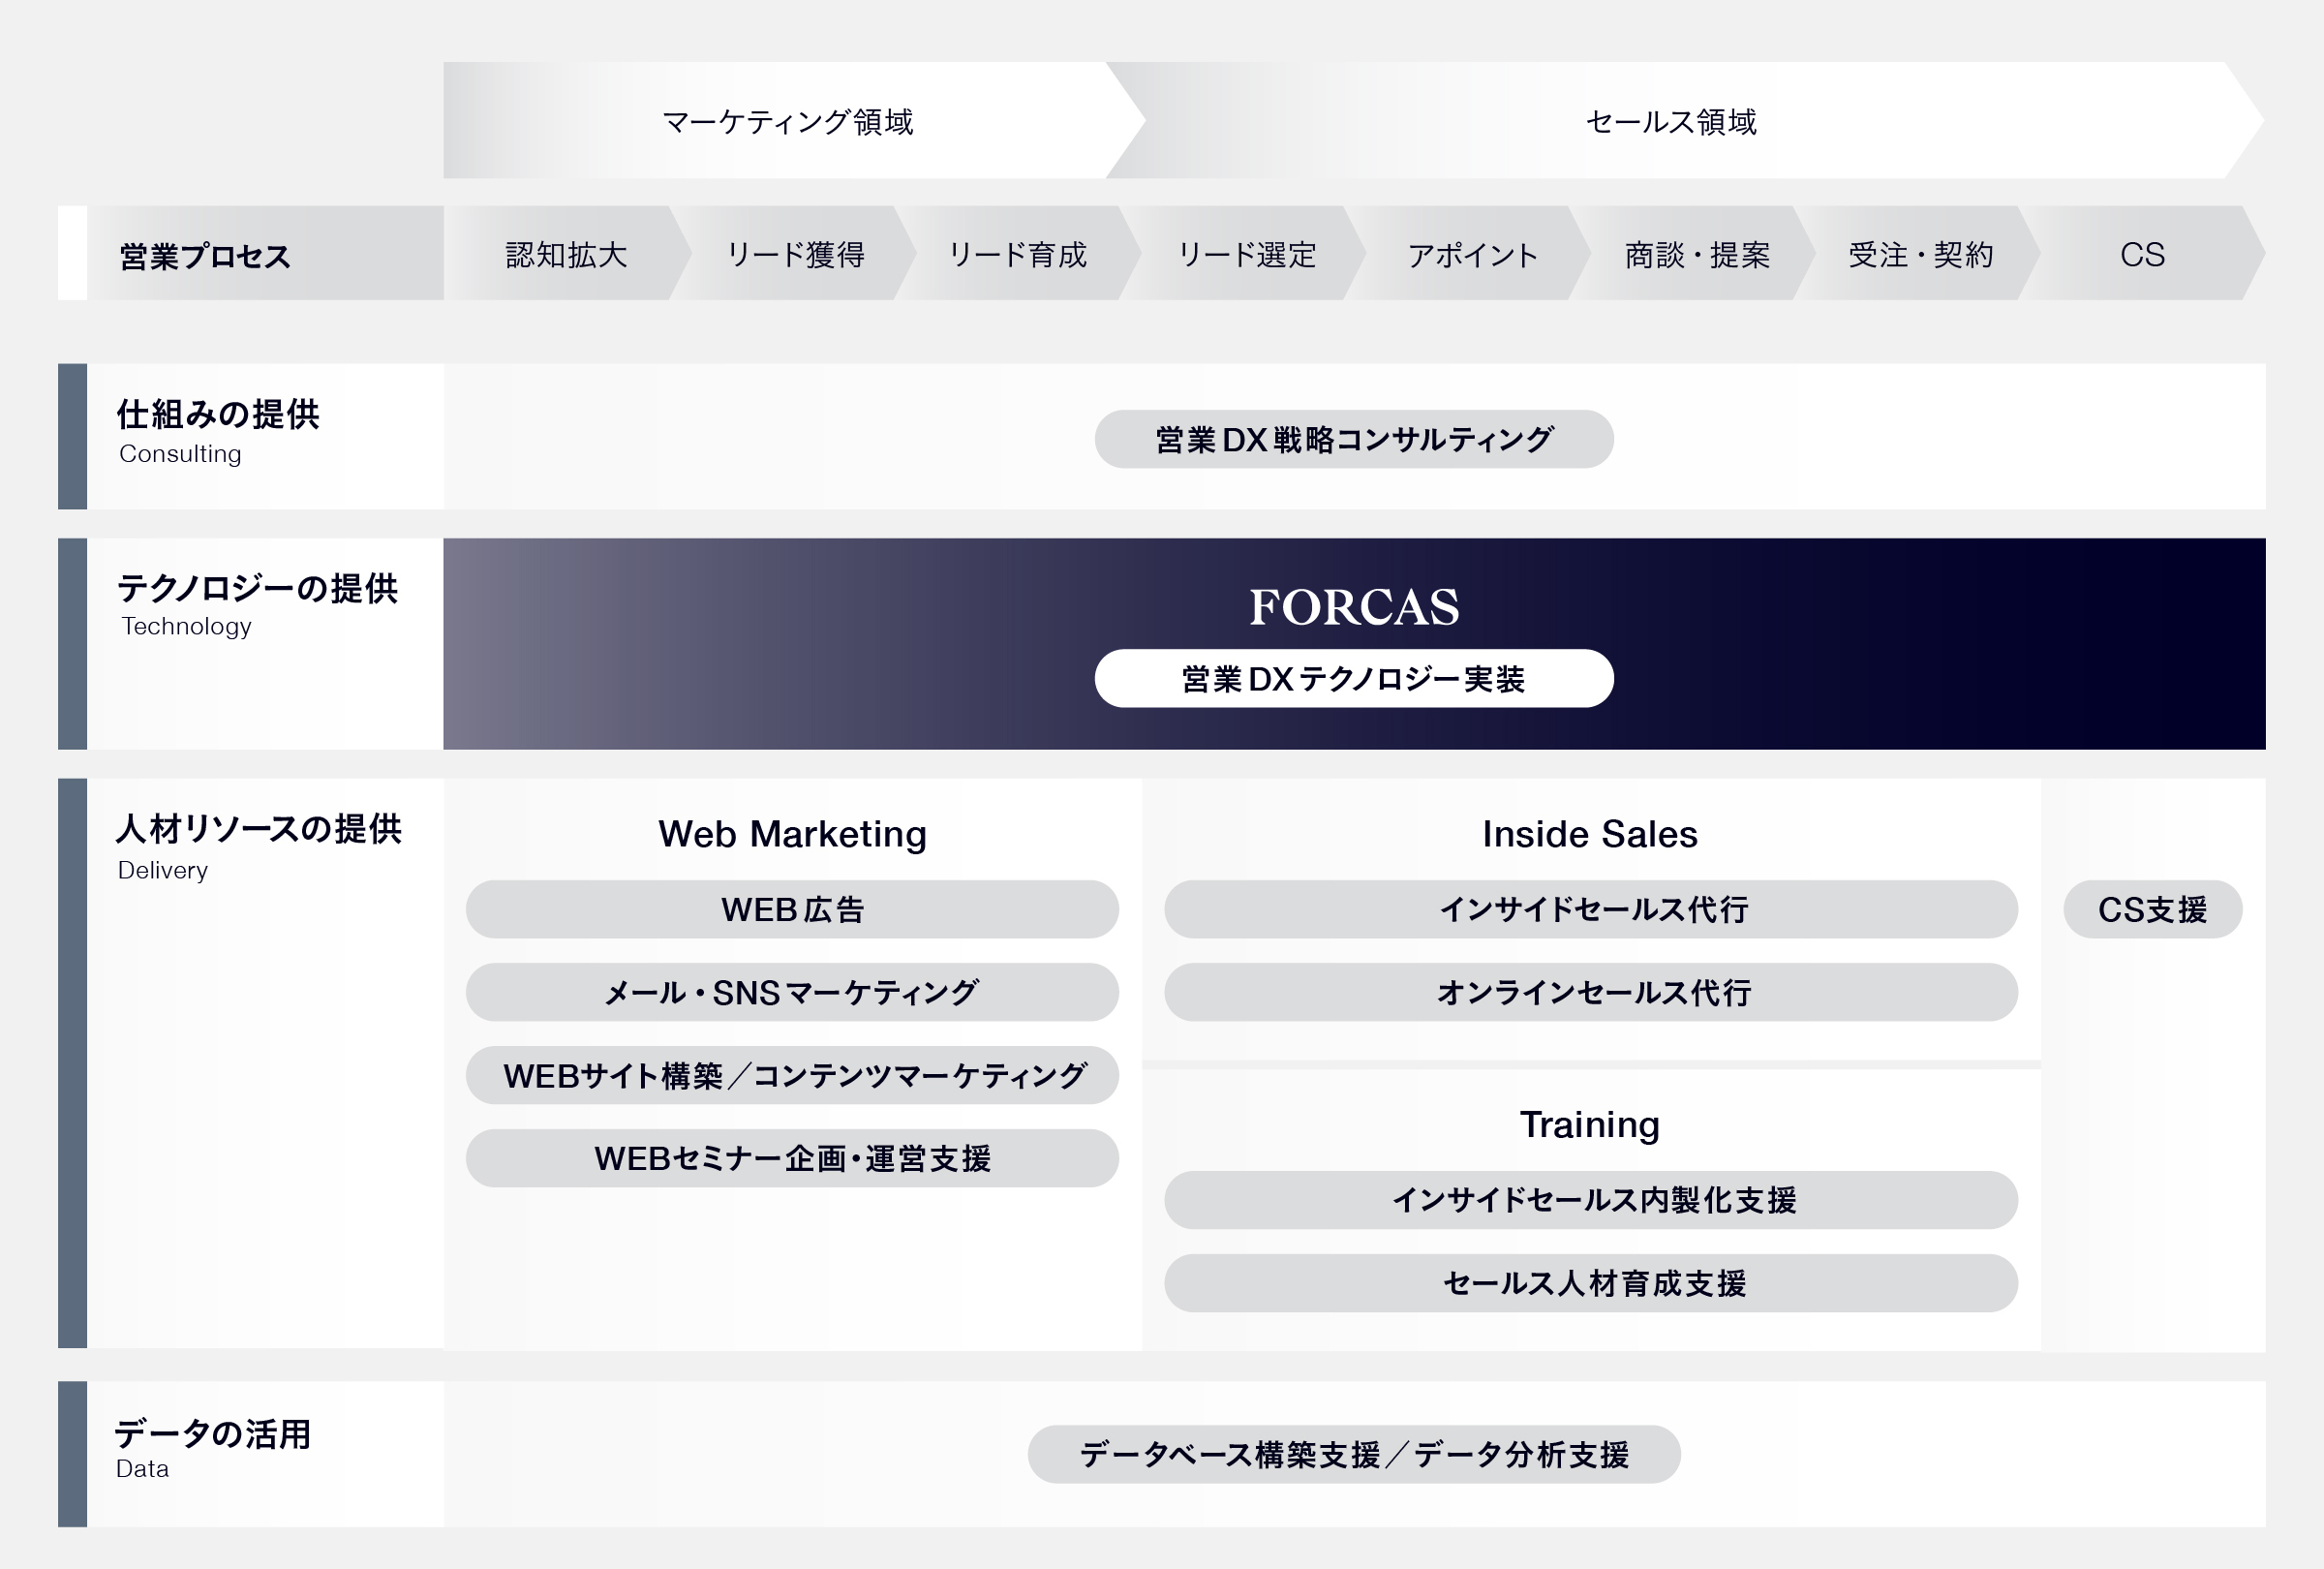Image resolution: width=2324 pixels, height=1569 pixels.
Task: Open WEBセミナー企画・運営支援 pill
Action: [x=792, y=1159]
